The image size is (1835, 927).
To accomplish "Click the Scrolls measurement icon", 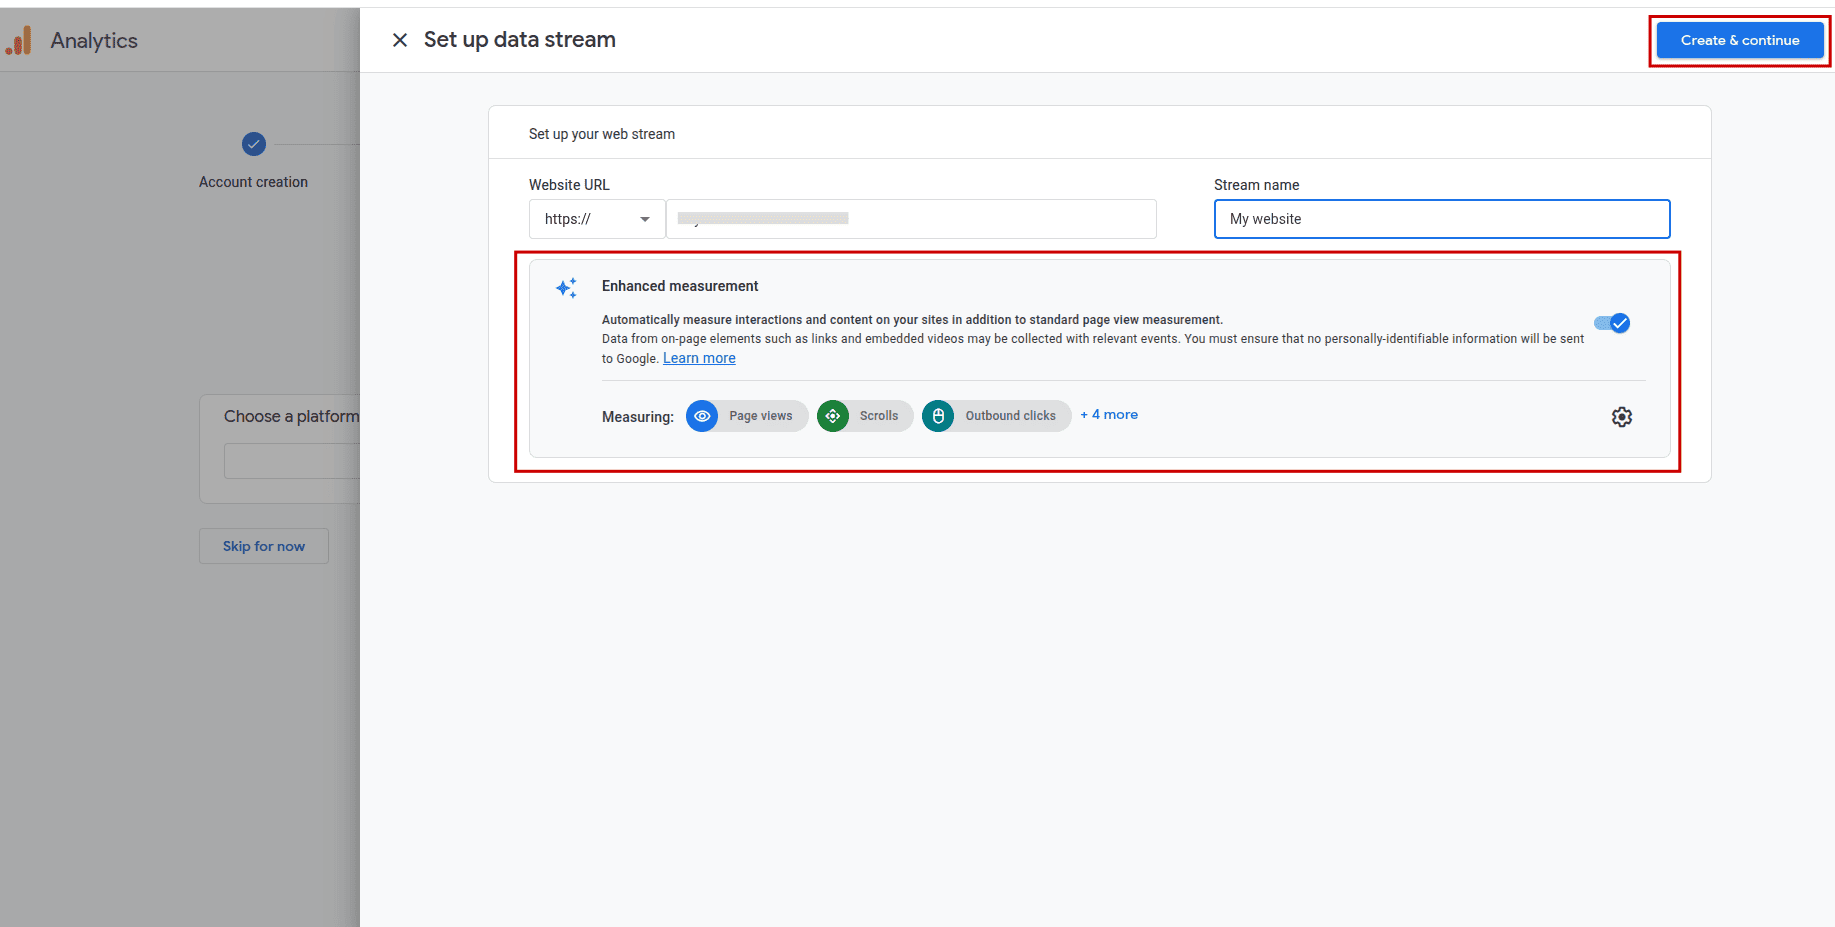I will pos(833,416).
